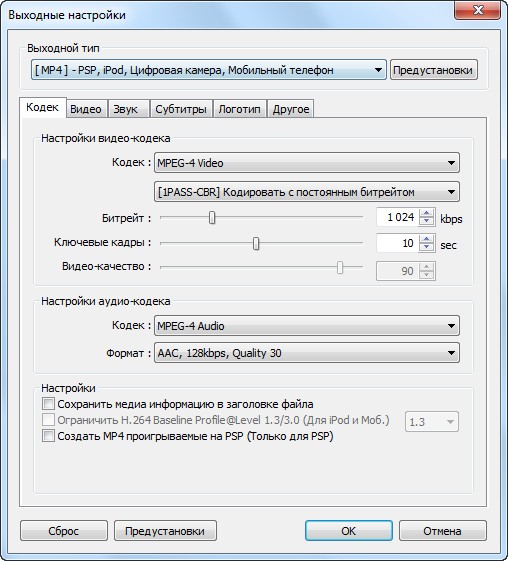Open the output type MP4 dropdown
The height and width of the screenshot is (561, 508).
209,70
